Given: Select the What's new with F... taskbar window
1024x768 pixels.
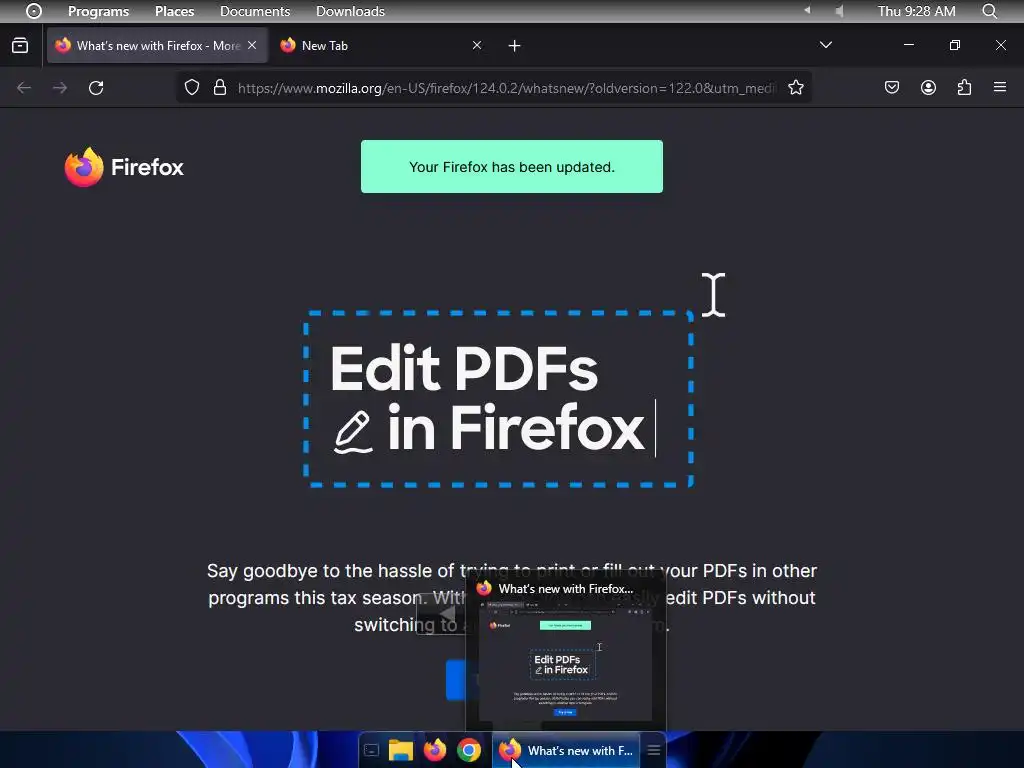Looking at the screenshot, I should tap(567, 750).
